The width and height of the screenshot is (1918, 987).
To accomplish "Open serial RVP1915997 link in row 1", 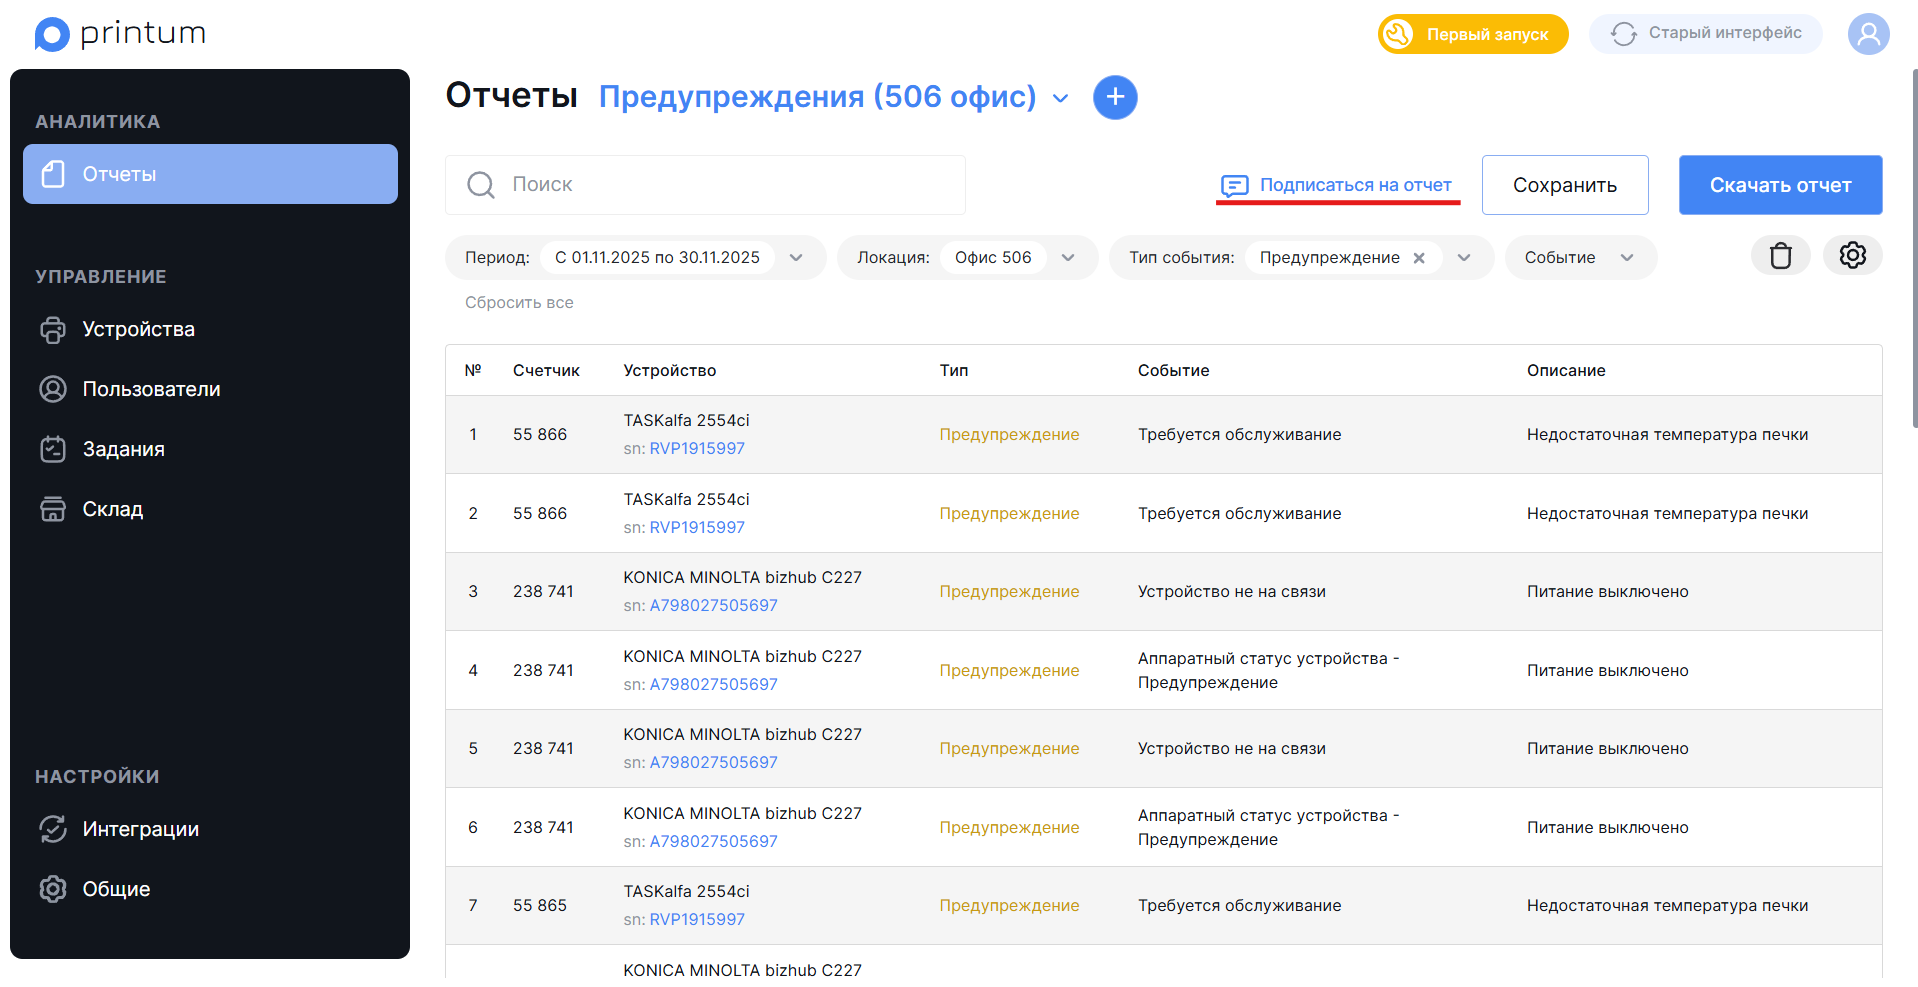I will [697, 449].
